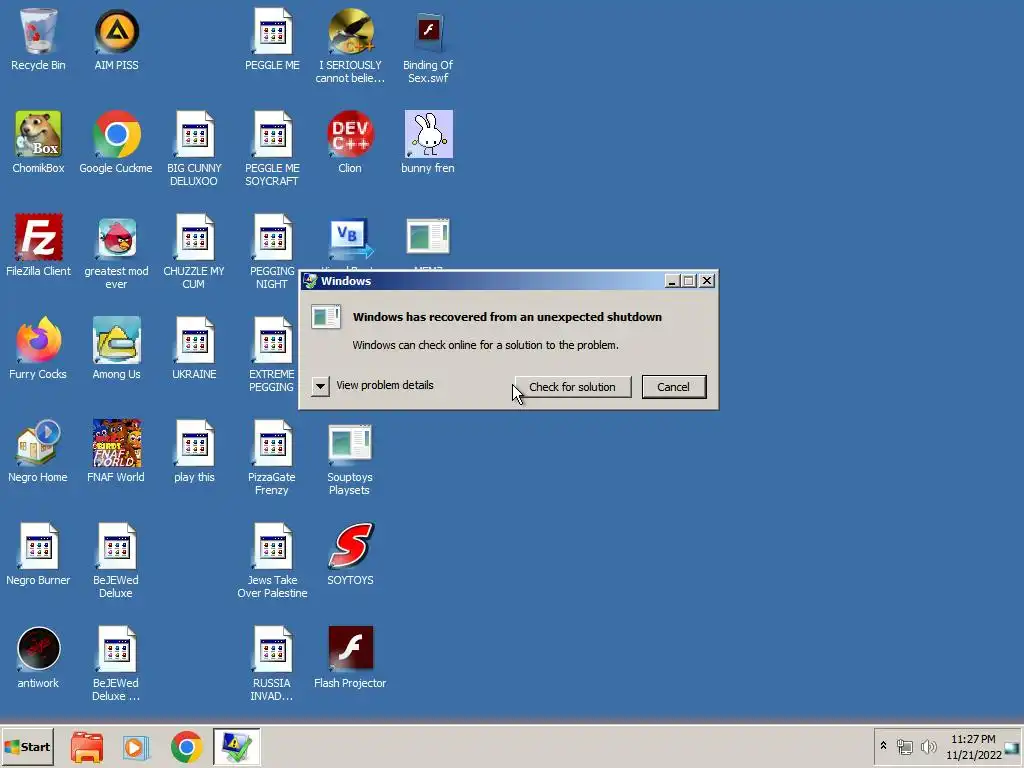Open the Flash Projector shortcut

click(x=351, y=648)
